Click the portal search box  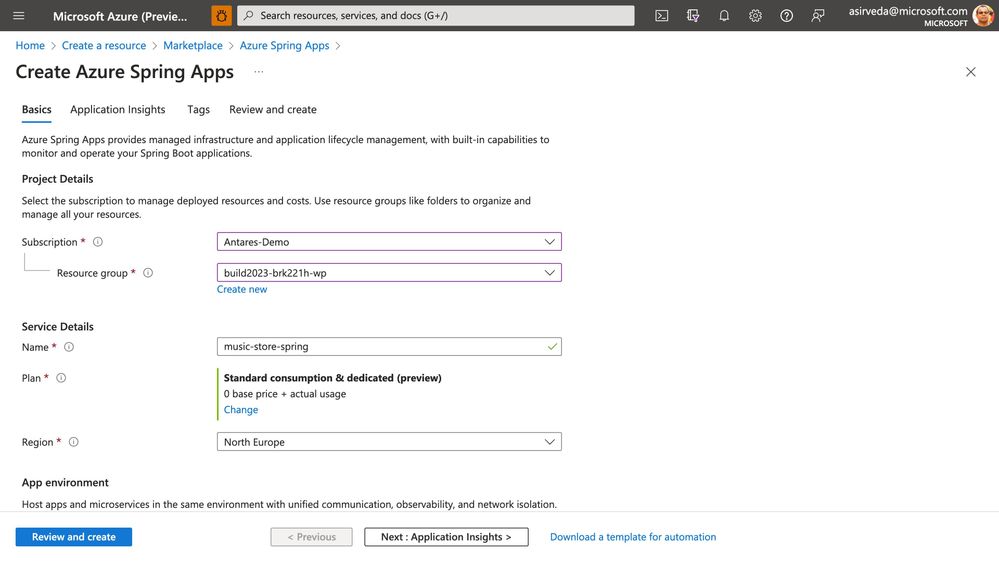tap(436, 16)
